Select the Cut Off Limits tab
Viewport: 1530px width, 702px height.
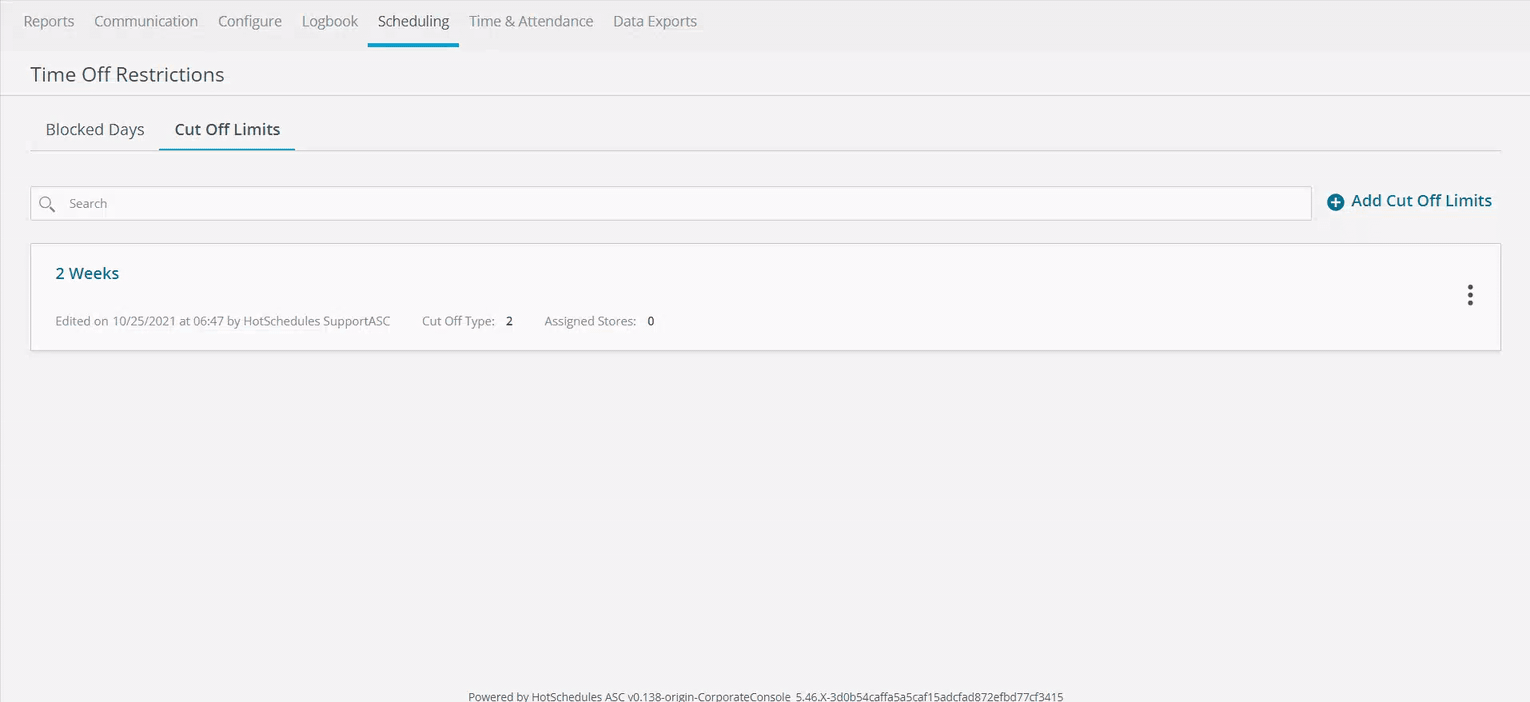227,130
